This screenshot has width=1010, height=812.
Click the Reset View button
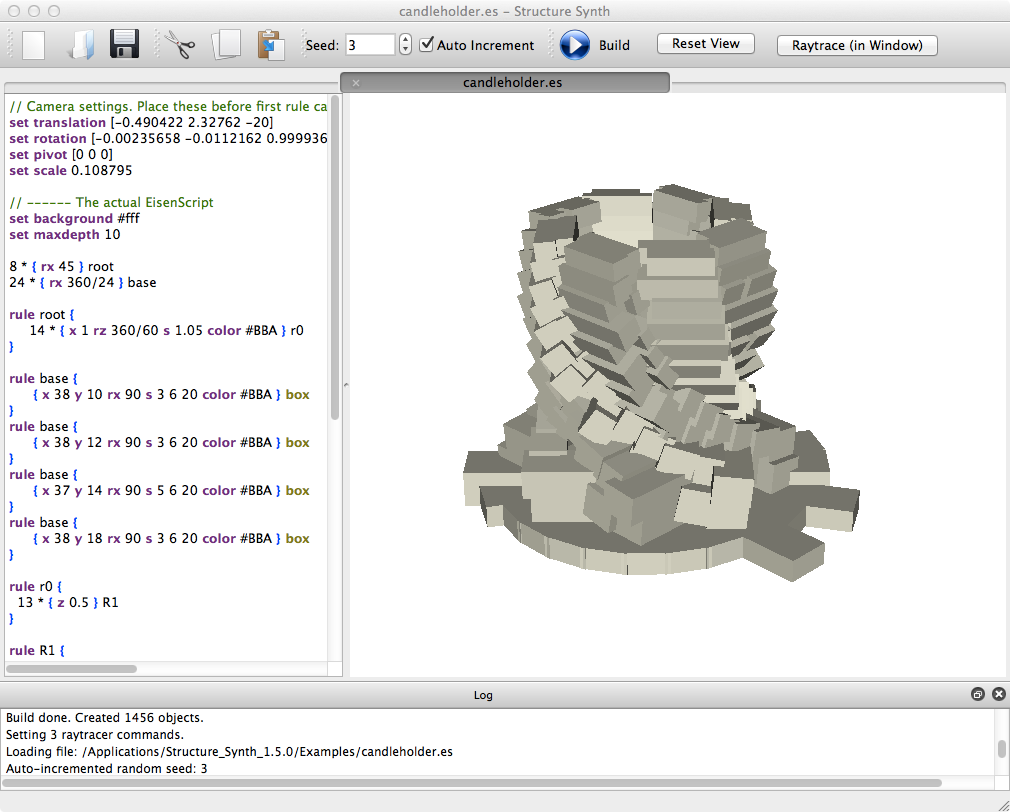click(x=705, y=44)
